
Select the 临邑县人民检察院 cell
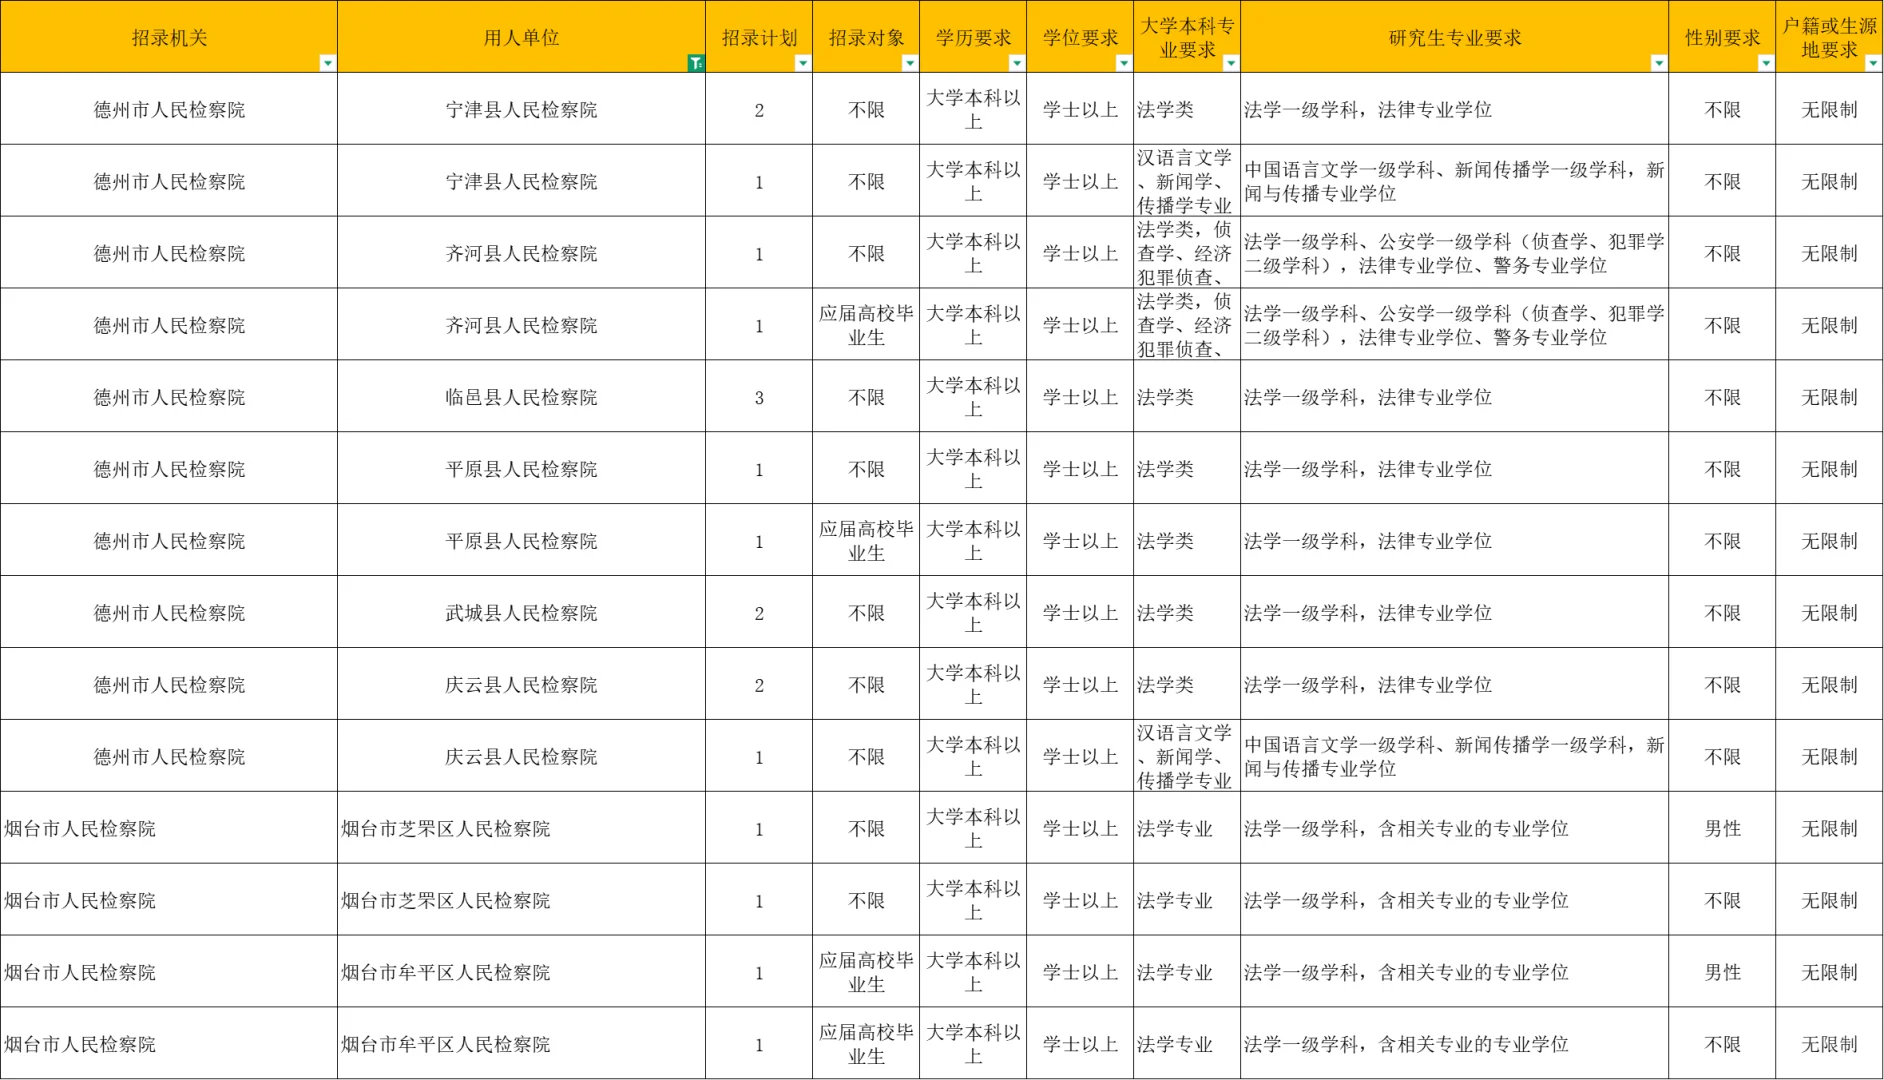coord(521,397)
